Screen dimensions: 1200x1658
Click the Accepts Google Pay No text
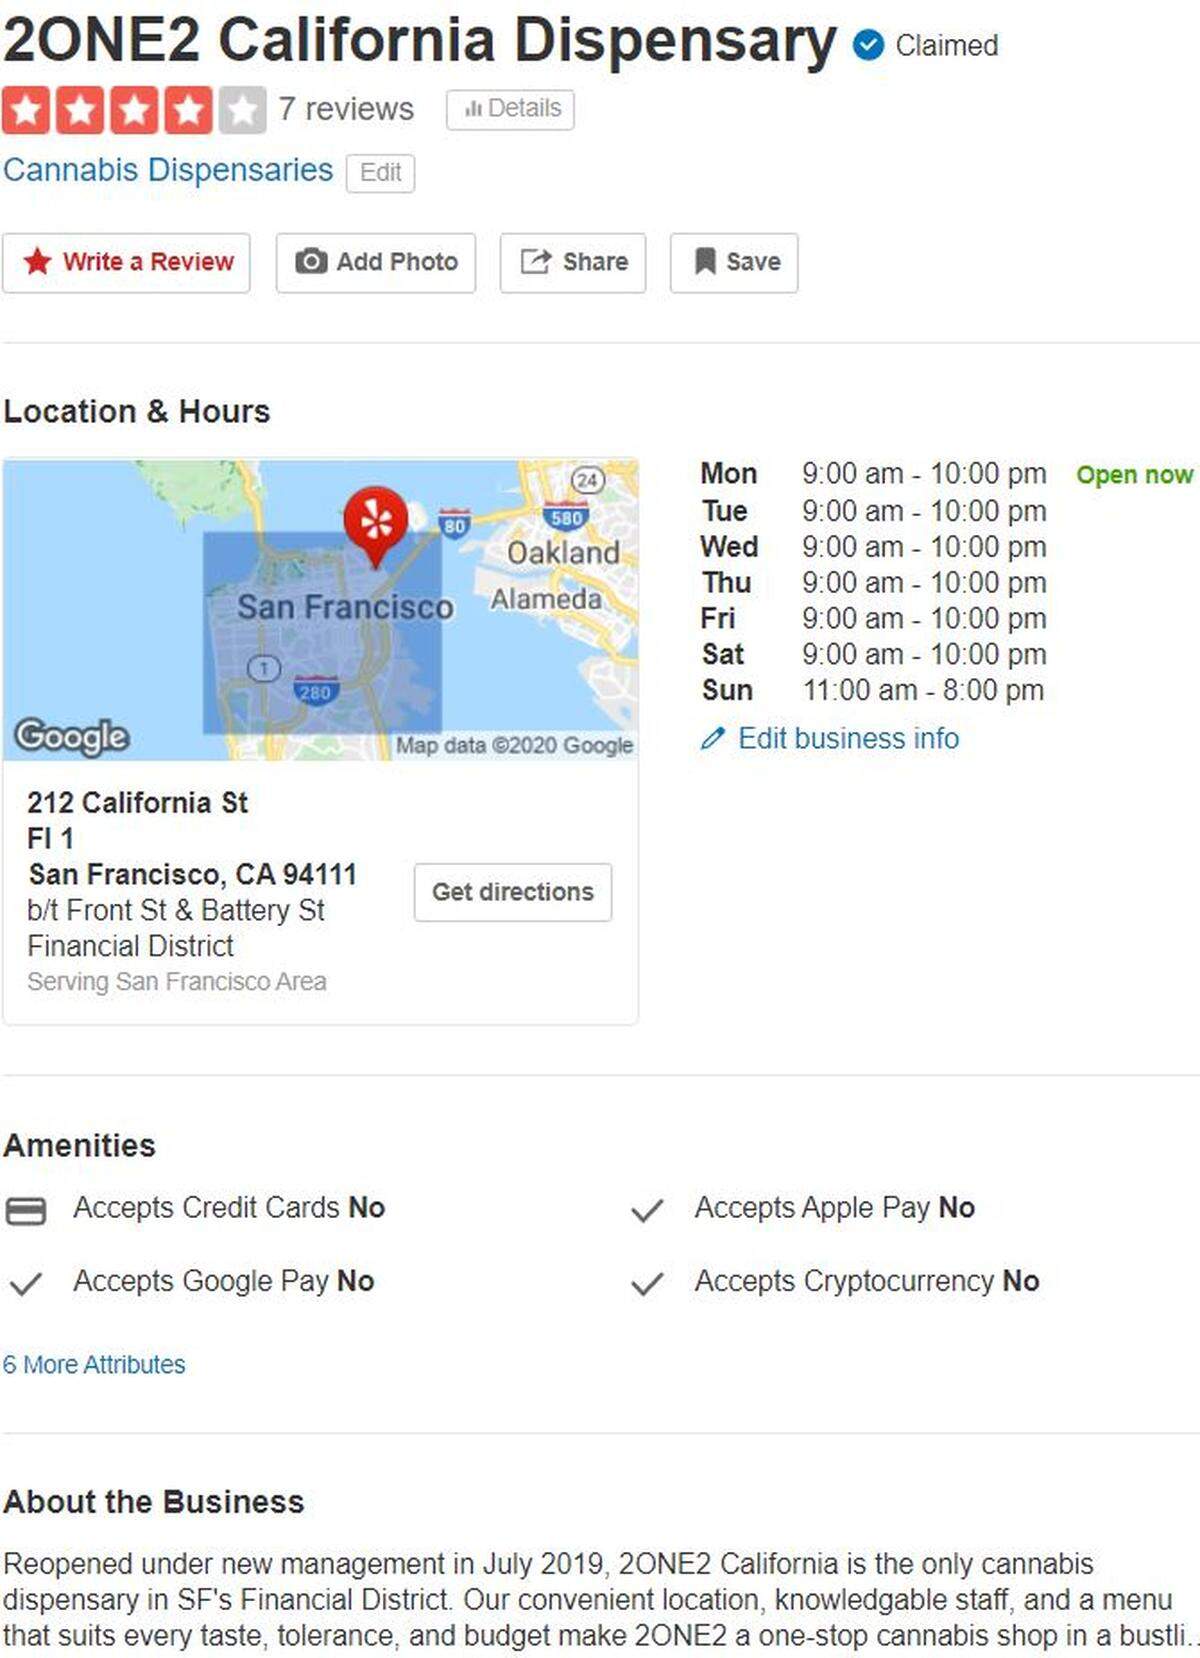[x=224, y=1281]
